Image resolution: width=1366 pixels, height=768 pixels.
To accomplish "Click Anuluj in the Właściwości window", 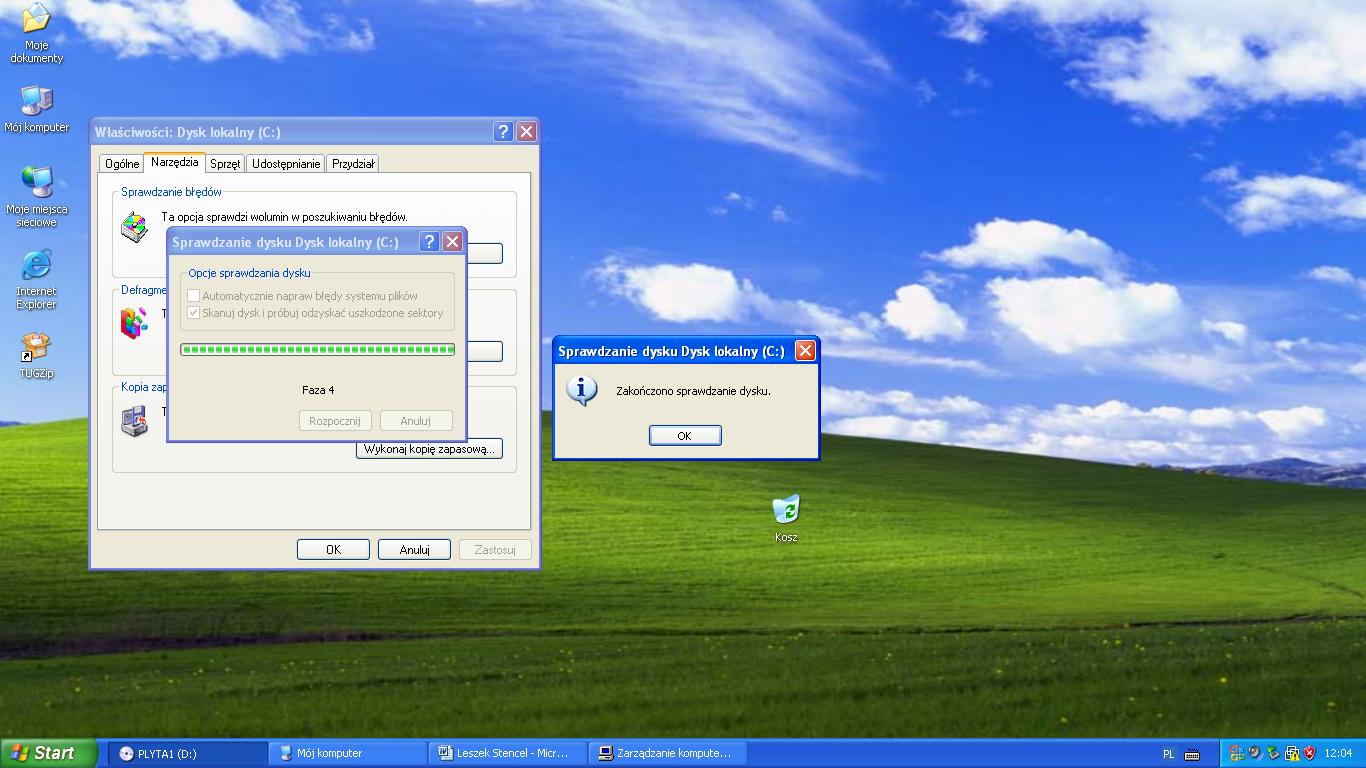I will (x=414, y=549).
